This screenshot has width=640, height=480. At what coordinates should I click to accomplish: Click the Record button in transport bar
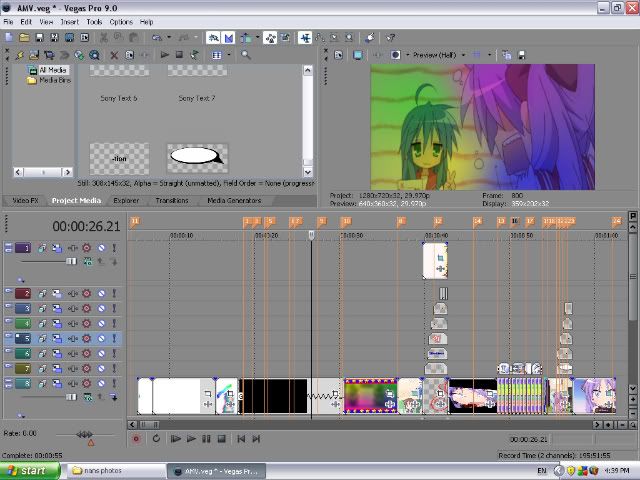(136, 439)
